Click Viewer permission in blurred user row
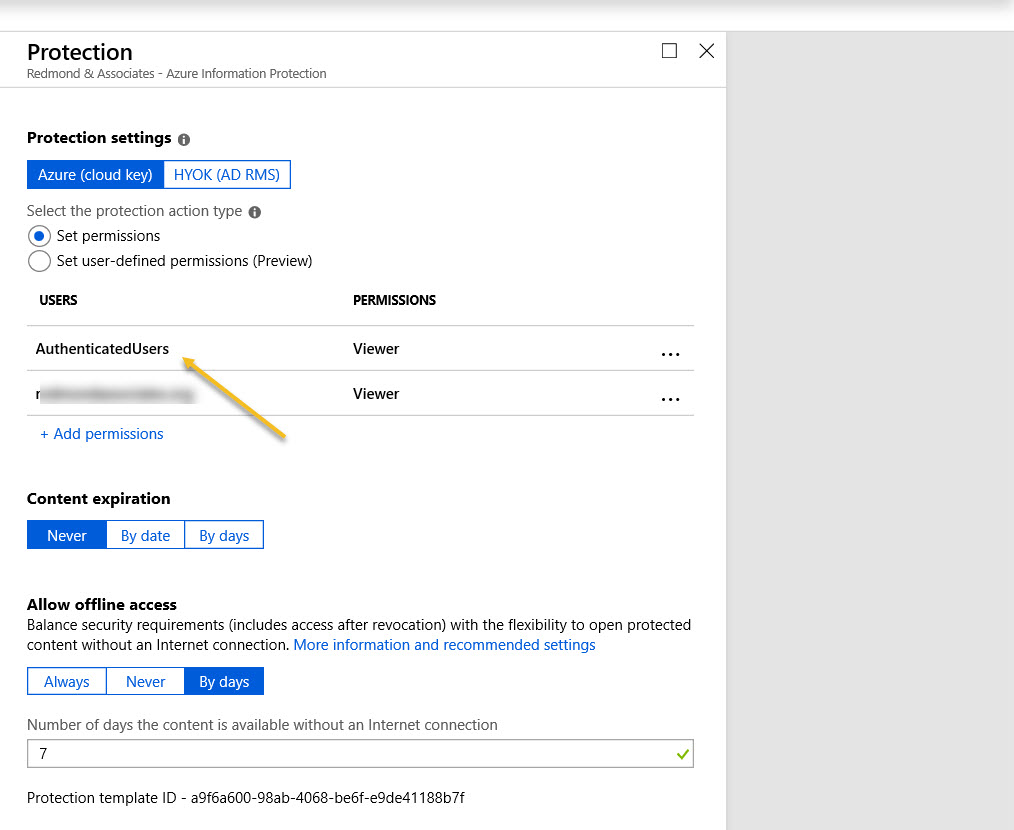 [376, 394]
